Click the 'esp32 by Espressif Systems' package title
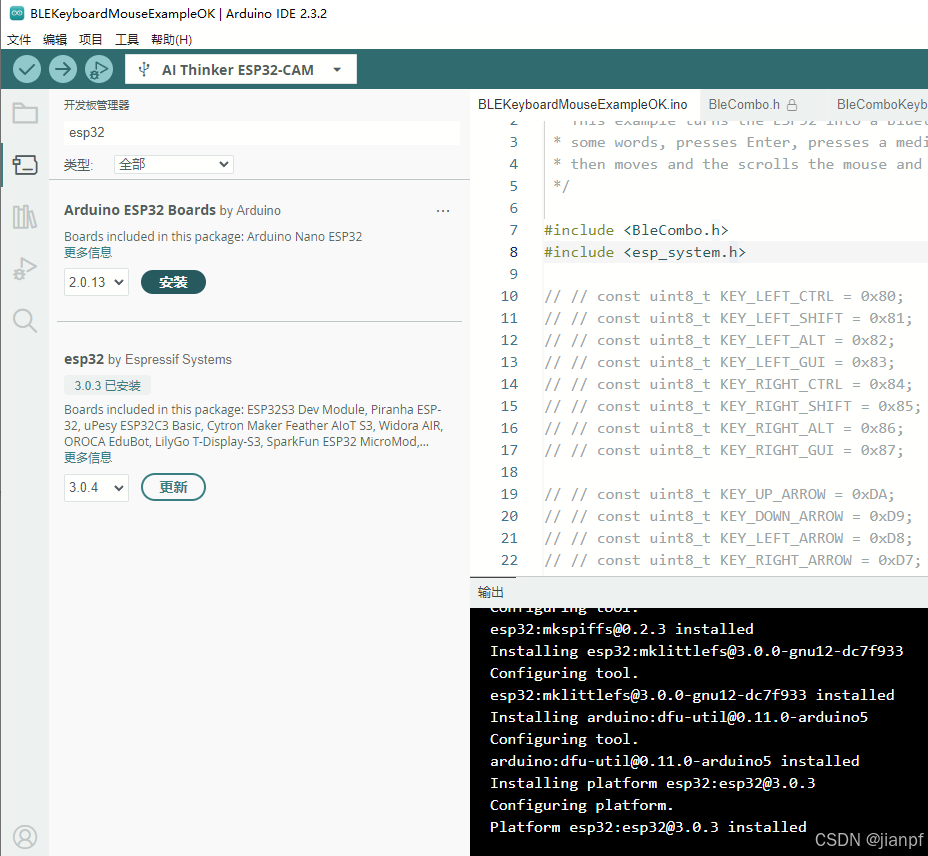The width and height of the screenshot is (928, 856). 148,359
